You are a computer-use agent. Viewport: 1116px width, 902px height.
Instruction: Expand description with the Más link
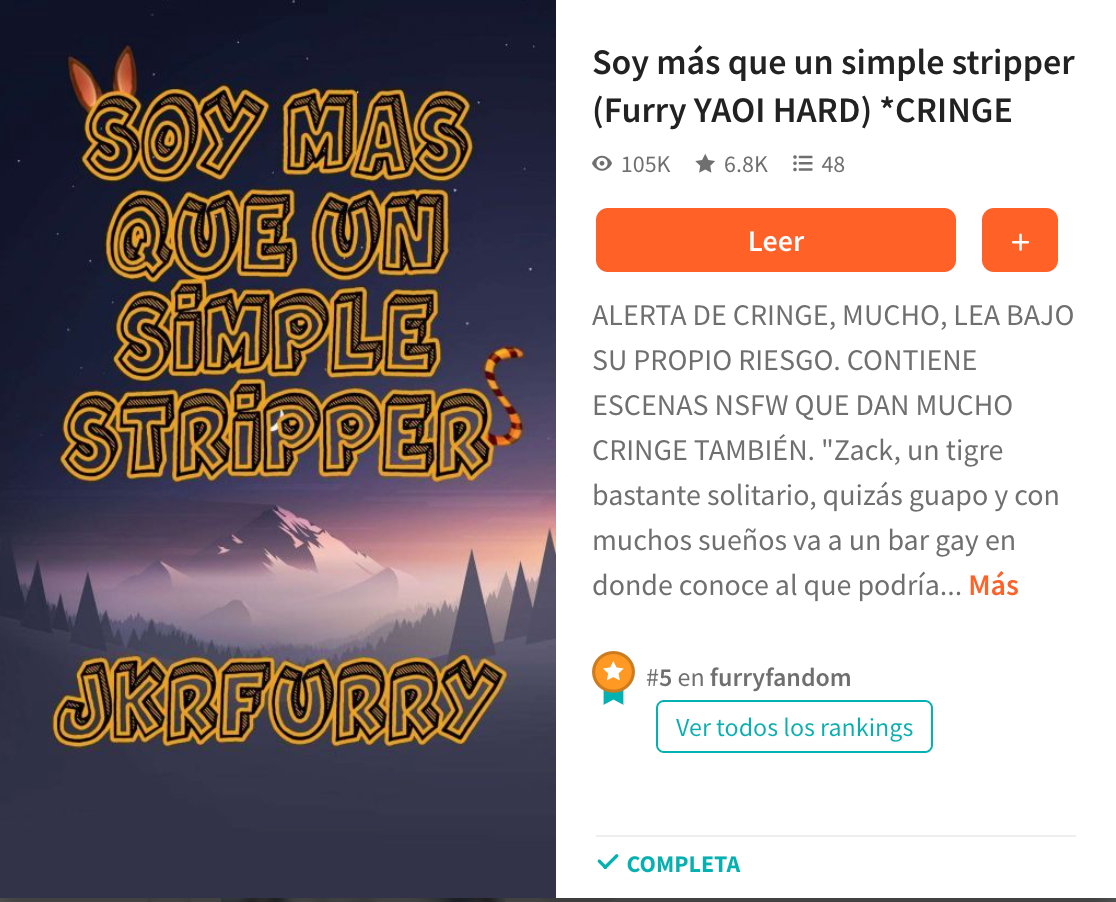tap(994, 585)
